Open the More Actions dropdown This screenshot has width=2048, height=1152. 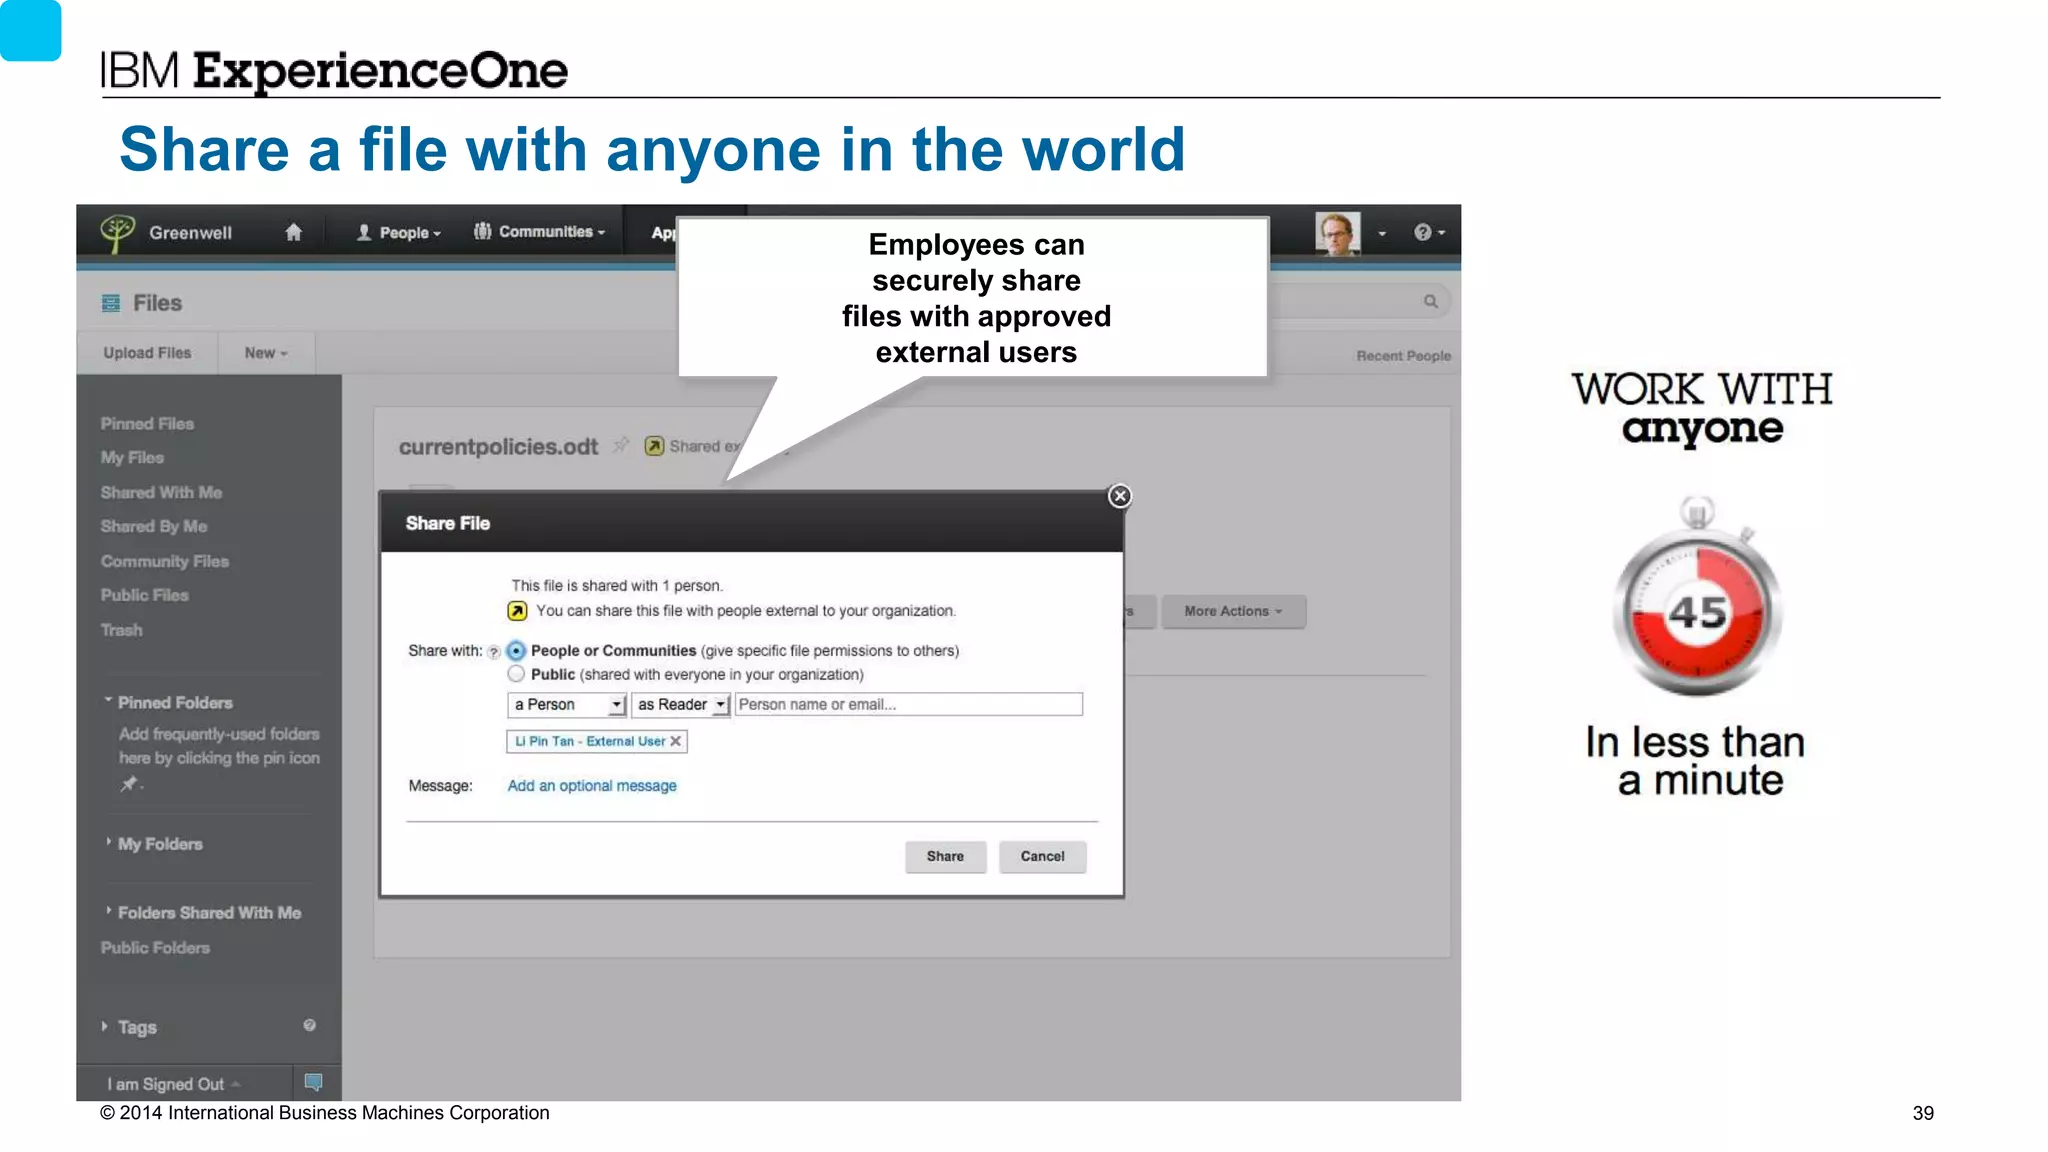click(x=1233, y=612)
